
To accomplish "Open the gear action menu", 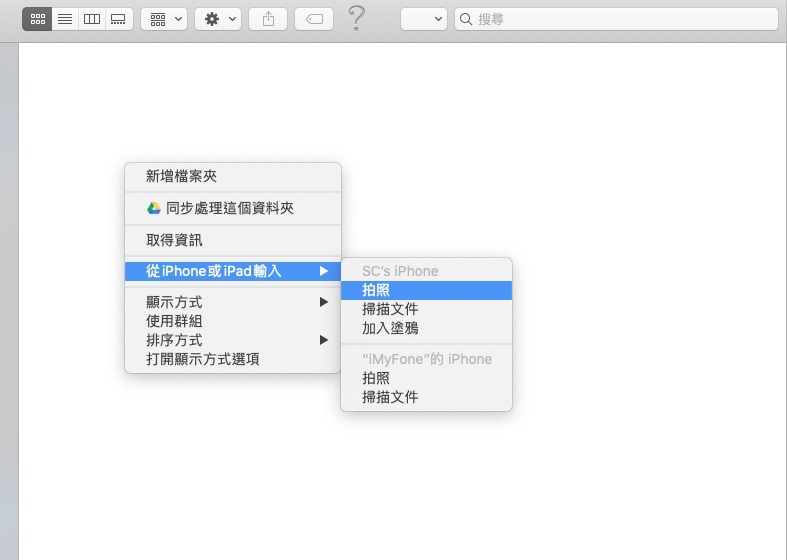I will (x=218, y=19).
